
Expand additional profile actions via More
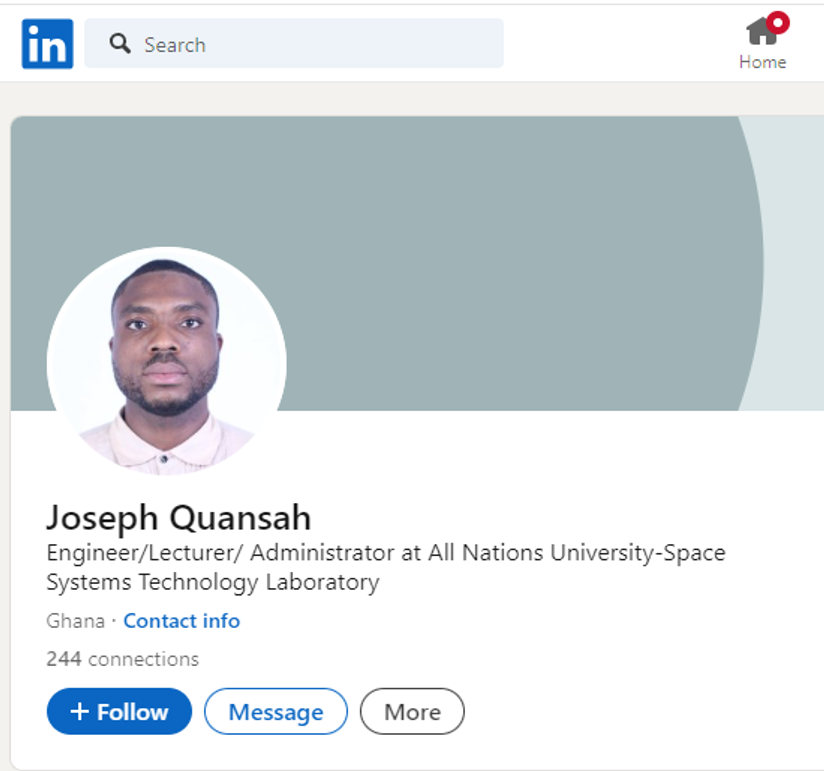coord(412,711)
